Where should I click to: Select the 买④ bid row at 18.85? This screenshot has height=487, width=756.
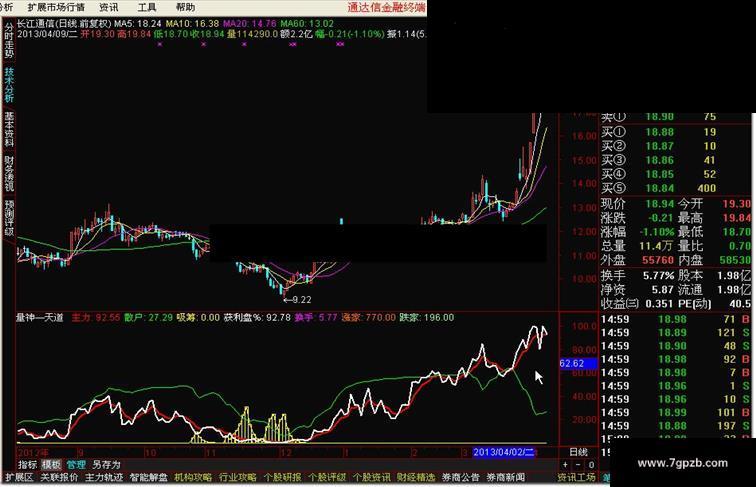(658, 174)
